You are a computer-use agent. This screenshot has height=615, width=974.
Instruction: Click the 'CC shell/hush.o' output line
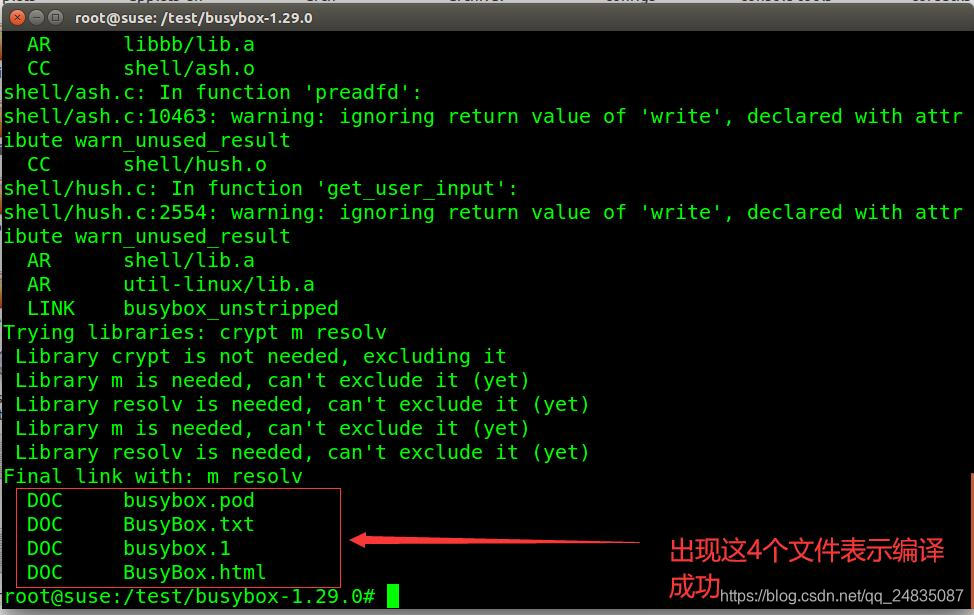[147, 165]
